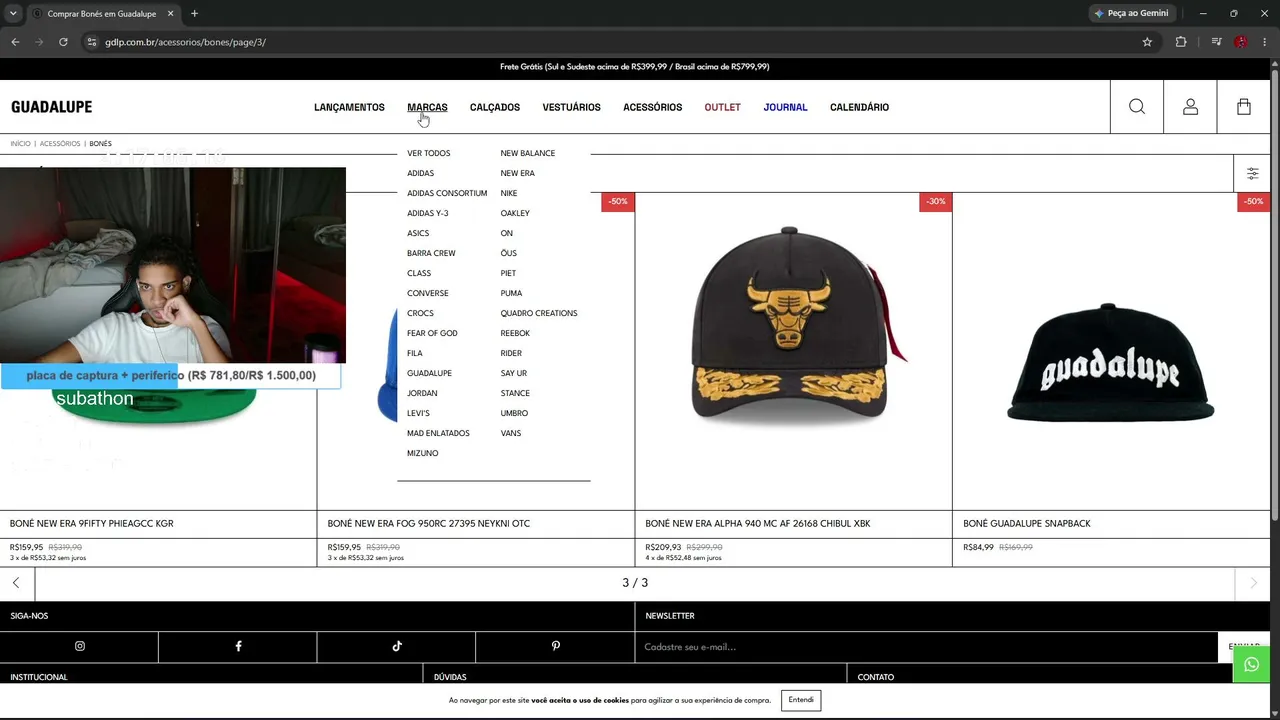The image size is (1280, 720).
Task: Close the Comprar Bonés em Guadalupe tab
Action: [x=171, y=13]
